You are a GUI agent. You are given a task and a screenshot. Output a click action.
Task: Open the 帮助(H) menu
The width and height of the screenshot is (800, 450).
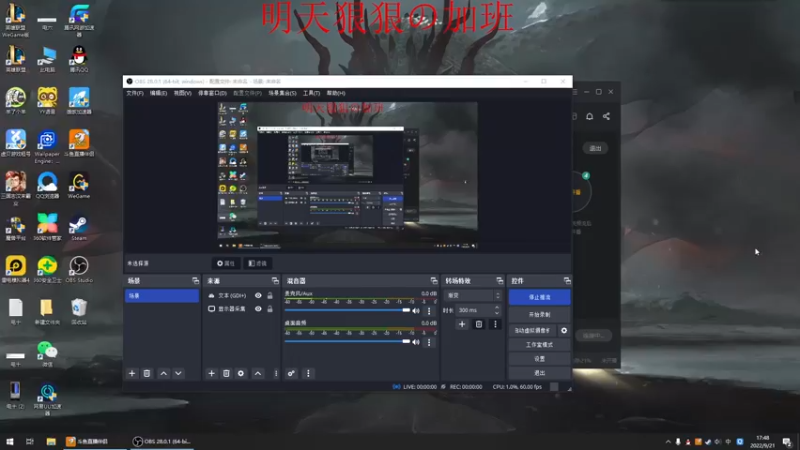tap(336, 93)
